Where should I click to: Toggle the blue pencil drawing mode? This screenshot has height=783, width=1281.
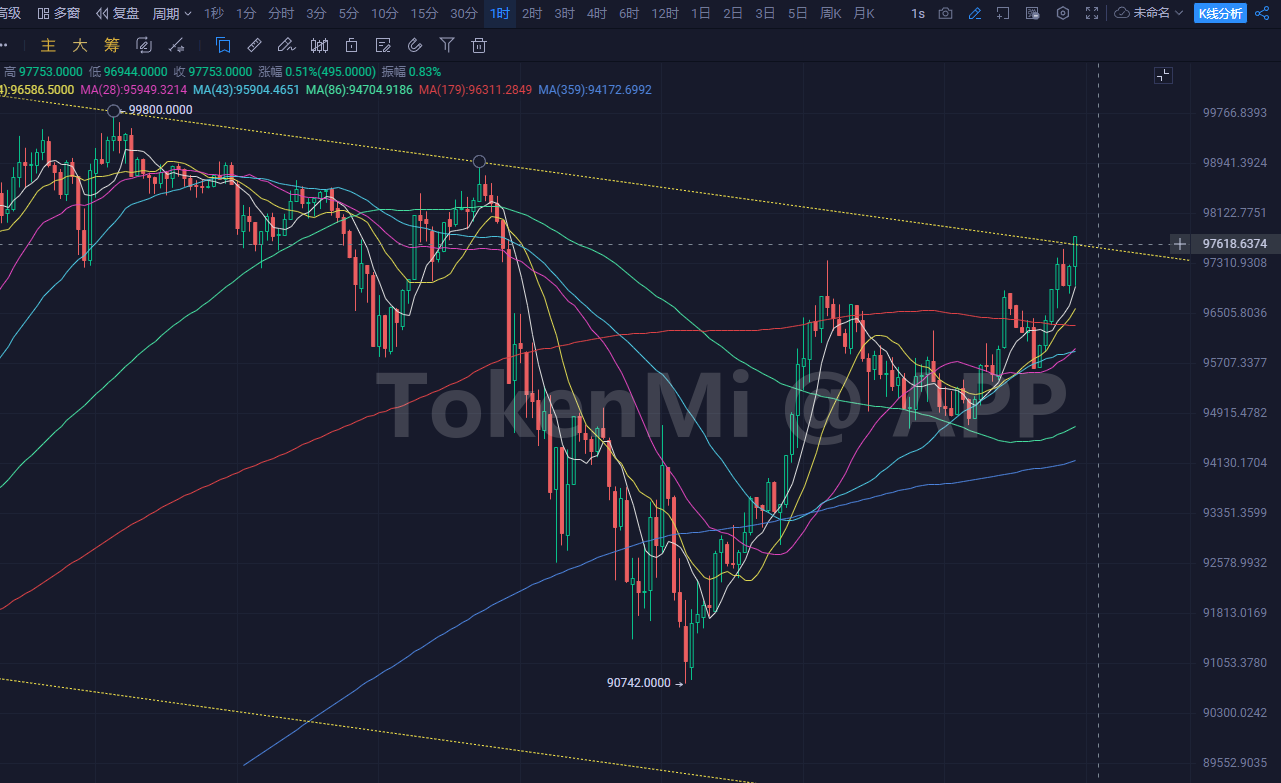coord(975,14)
